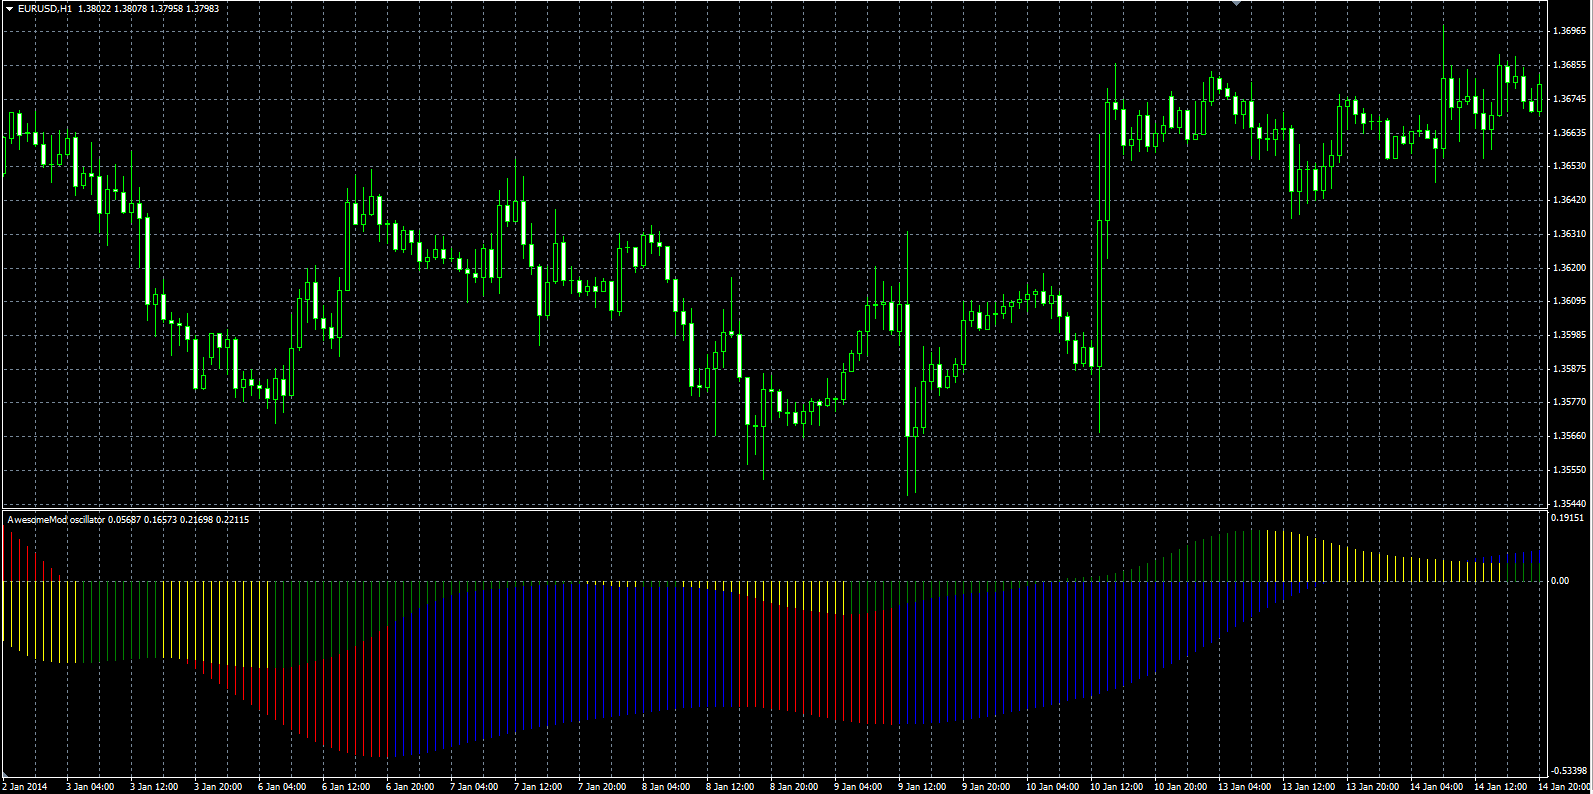Click the 1.35985 price scale label

[x=1569, y=335]
